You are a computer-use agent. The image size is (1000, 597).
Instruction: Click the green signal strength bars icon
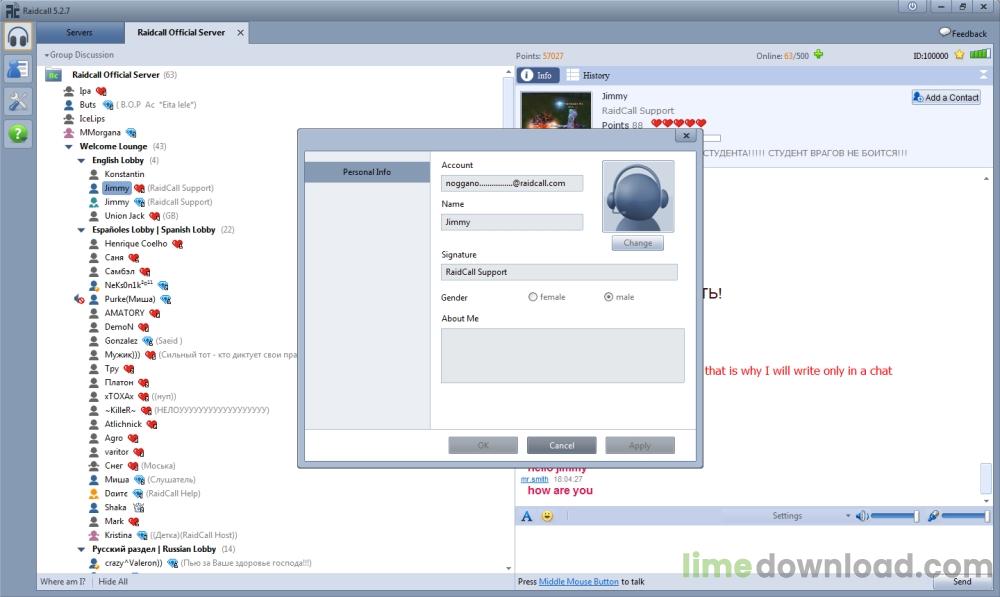pyautogui.click(x=980, y=54)
